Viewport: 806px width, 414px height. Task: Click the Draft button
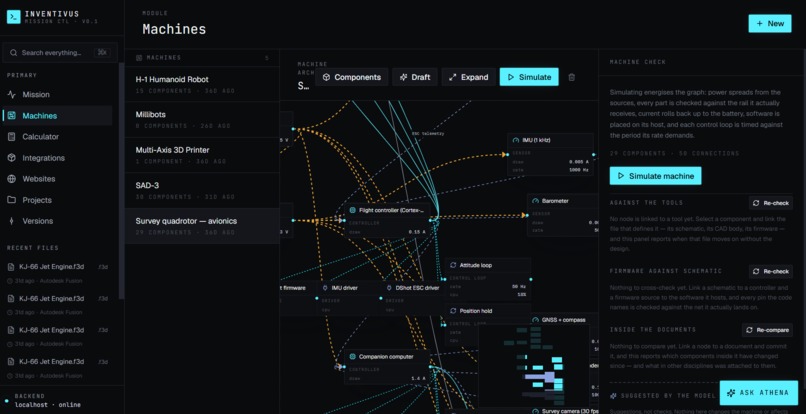415,77
